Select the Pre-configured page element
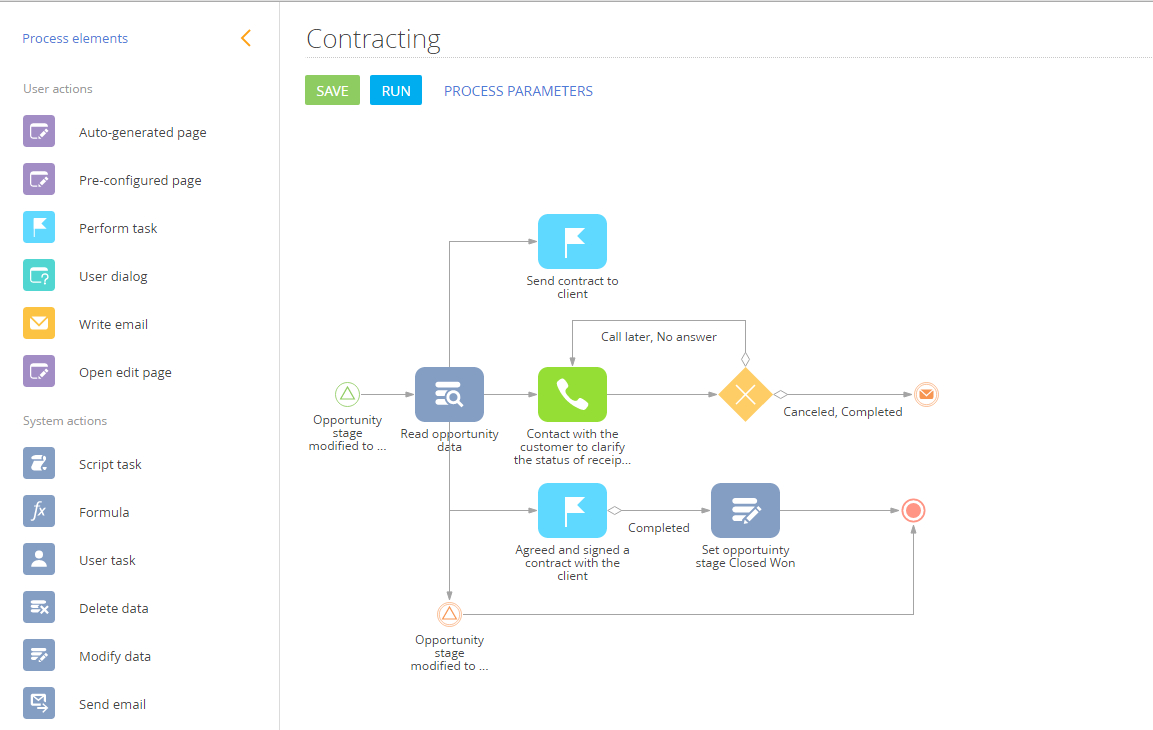The height and width of the screenshot is (730, 1153). 139,179
